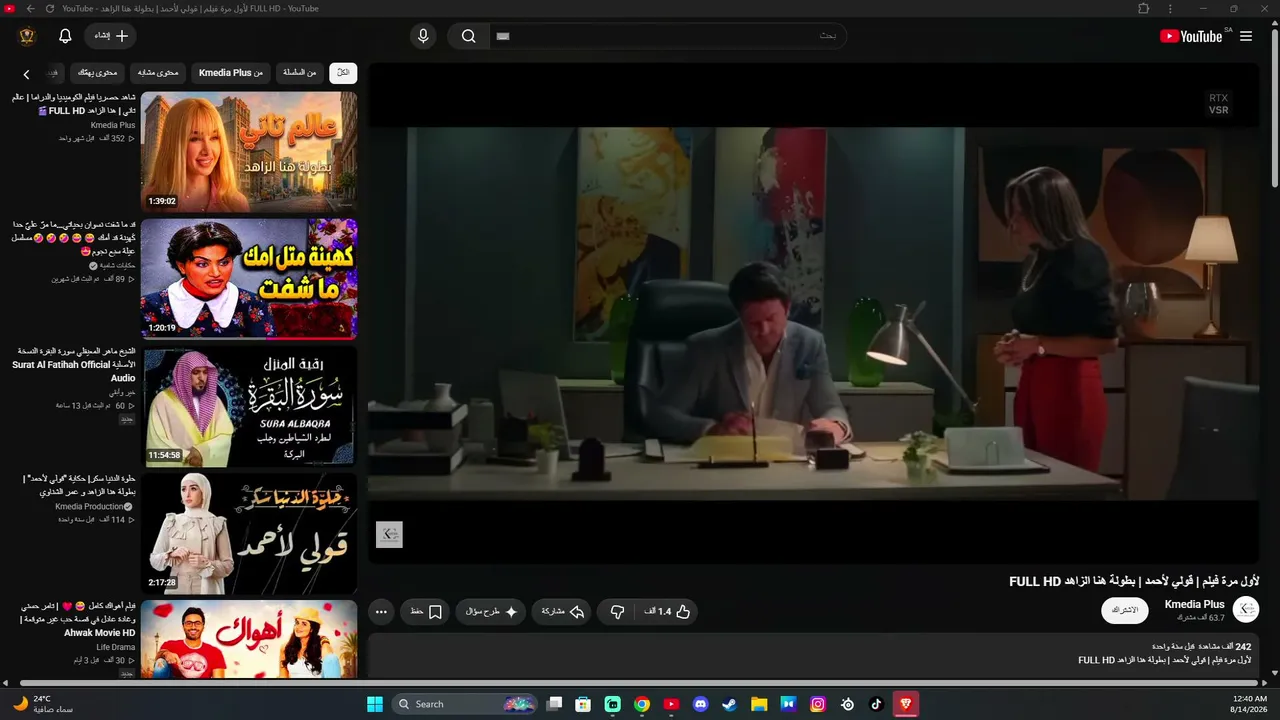The image size is (1280, 720).
Task: Click the video player to pause
Action: click(814, 313)
